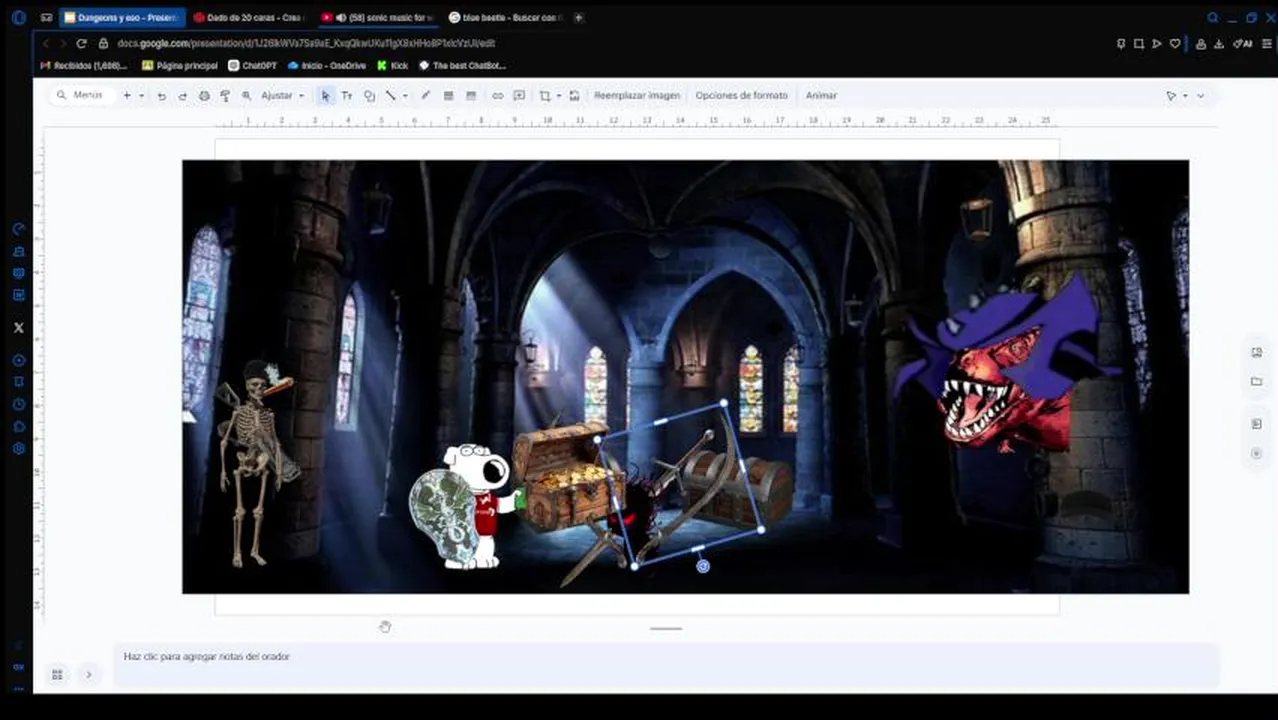Select the Line tool icon
1278x720 pixels.
click(391, 96)
